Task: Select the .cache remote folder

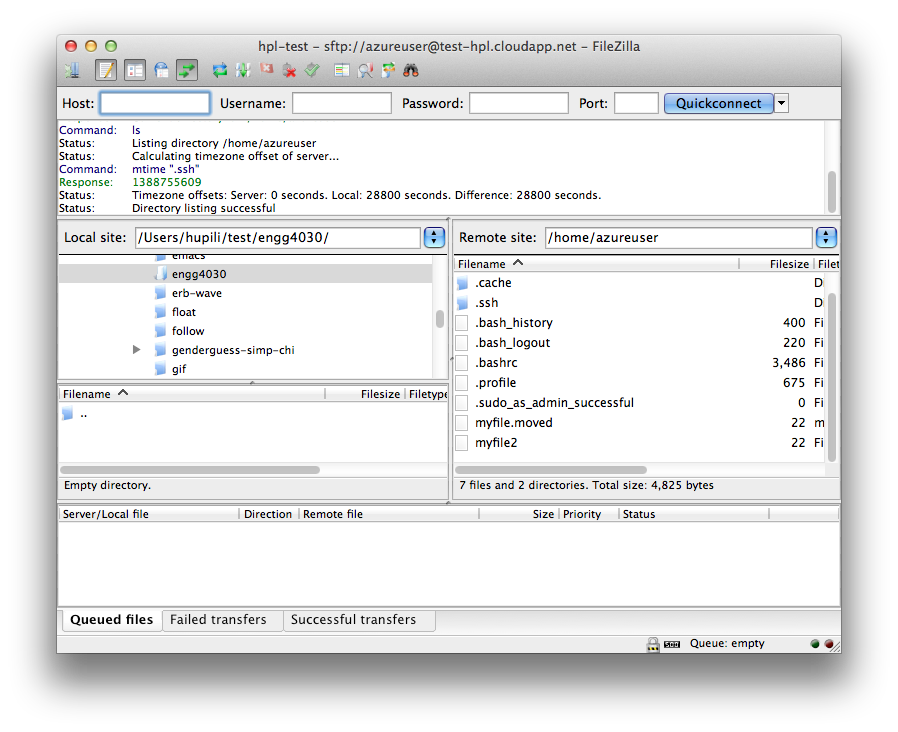Action: (x=639, y=283)
